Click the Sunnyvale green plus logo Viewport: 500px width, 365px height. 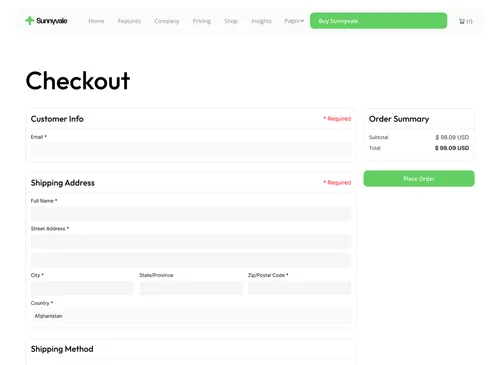coord(30,21)
